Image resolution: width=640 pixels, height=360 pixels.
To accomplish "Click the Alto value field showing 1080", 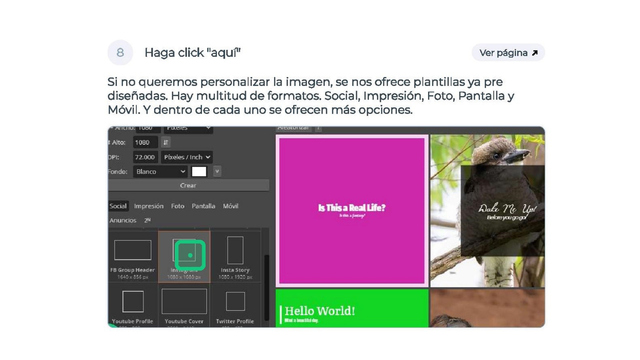I will pos(145,142).
